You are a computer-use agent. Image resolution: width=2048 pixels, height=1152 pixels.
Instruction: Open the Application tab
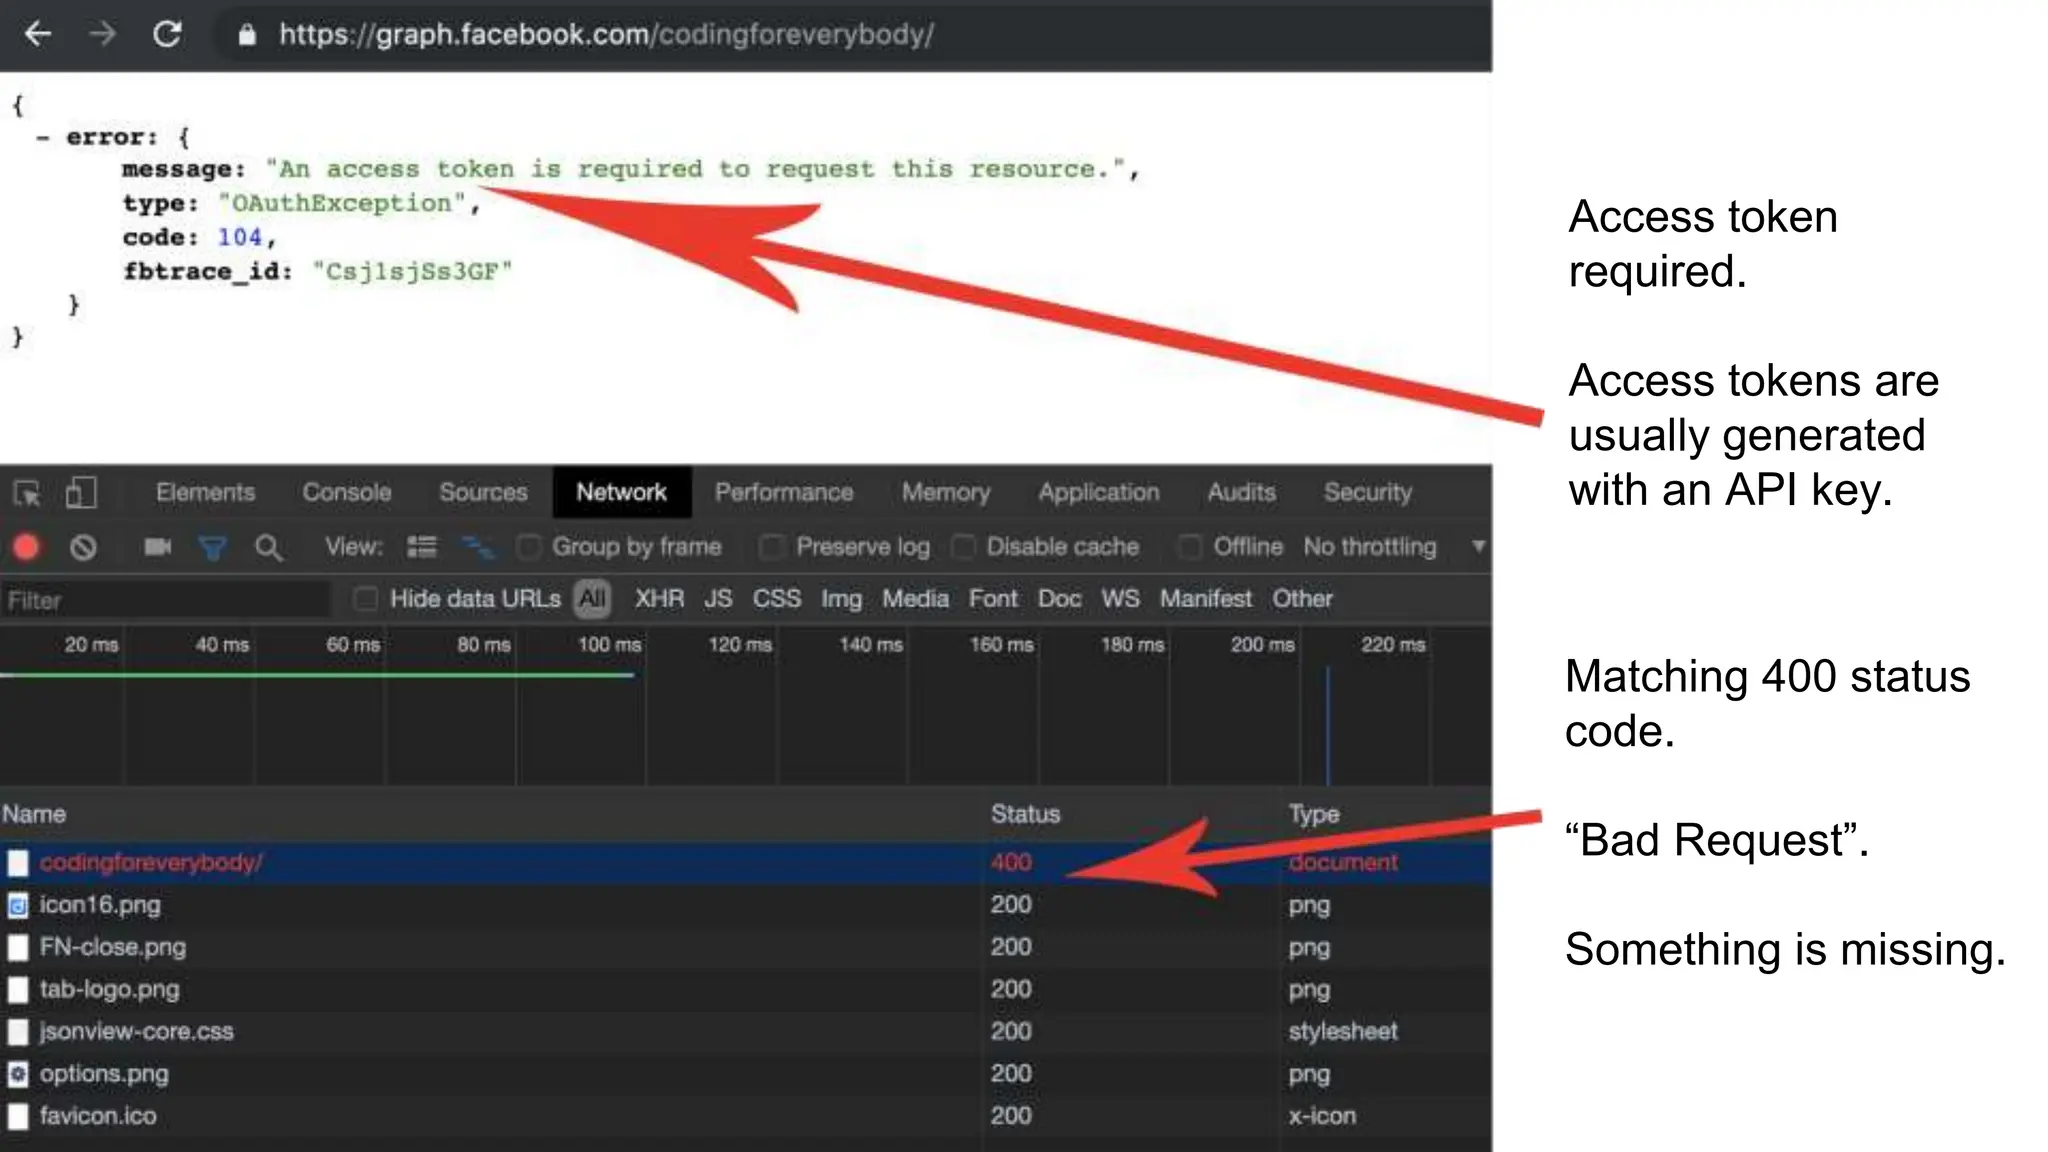pyautogui.click(x=1098, y=493)
